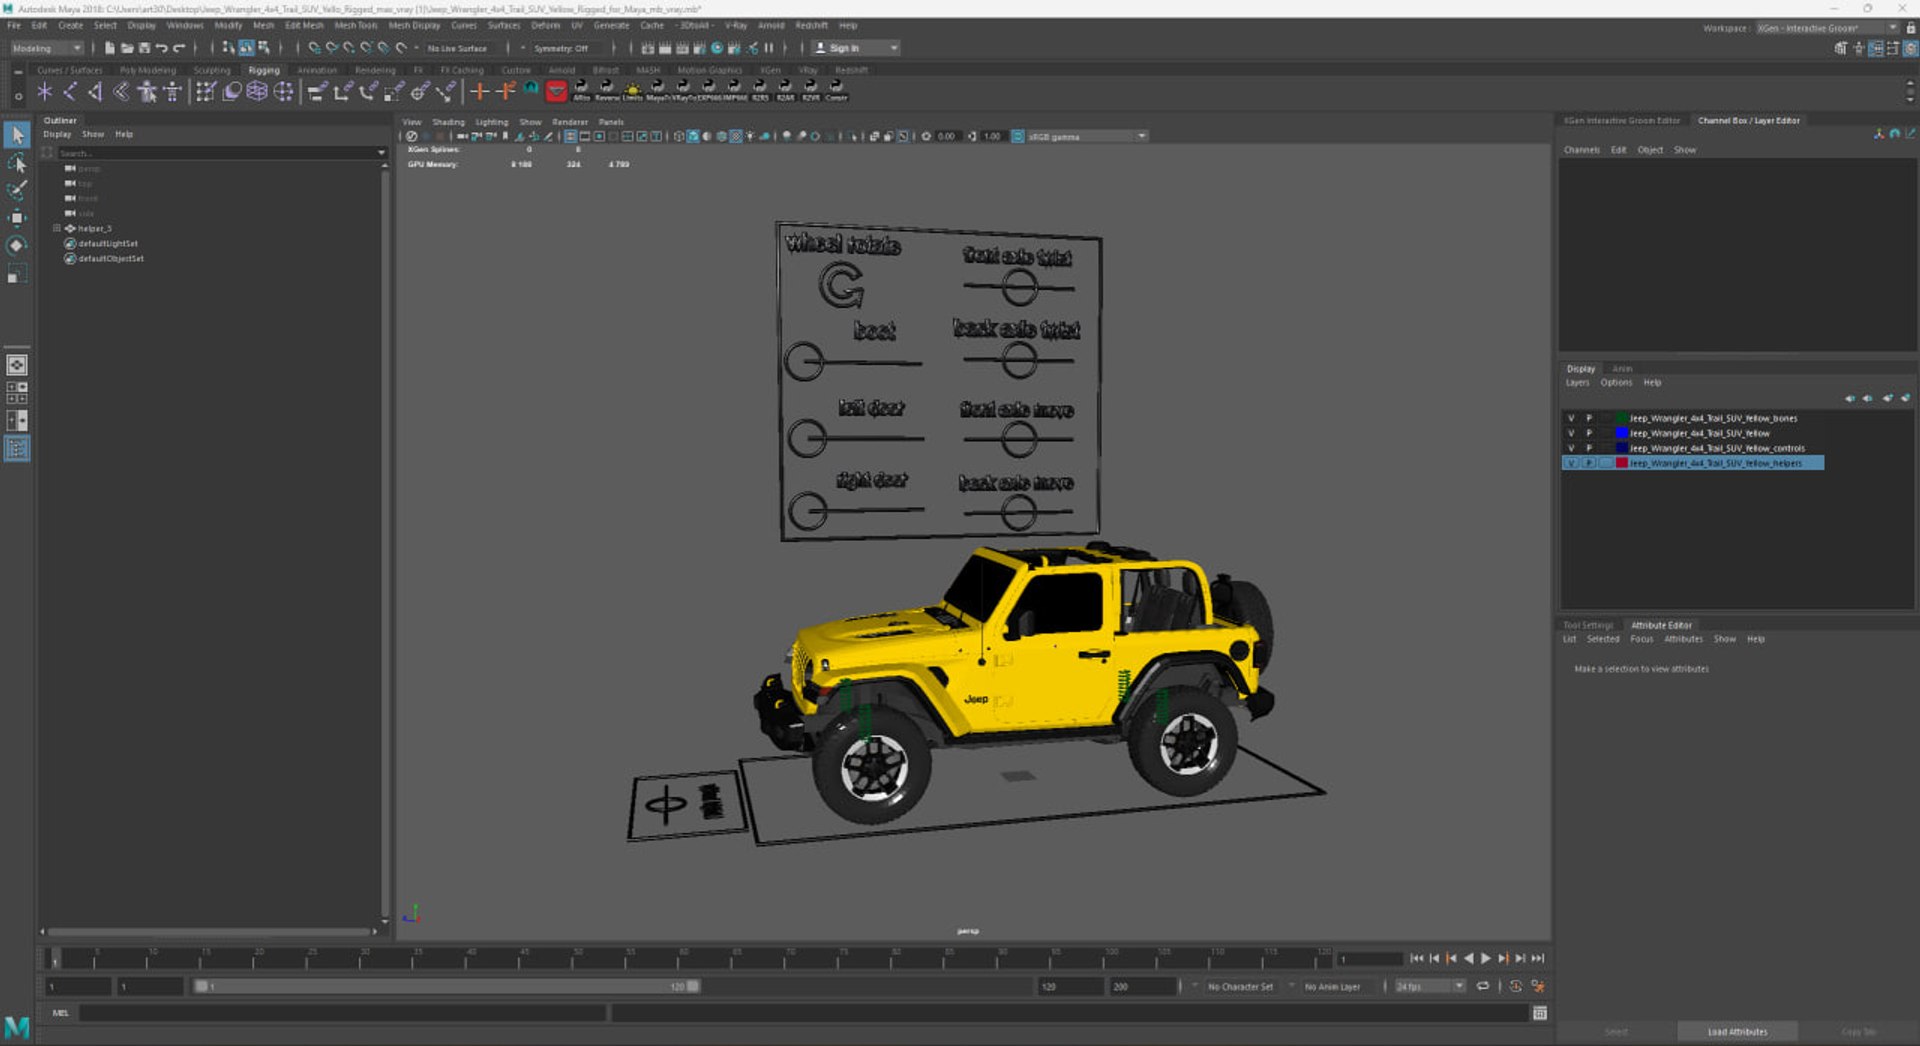The width and height of the screenshot is (1920, 1046).
Task: Select the Create Lattice shelf icon
Action: click(x=257, y=92)
